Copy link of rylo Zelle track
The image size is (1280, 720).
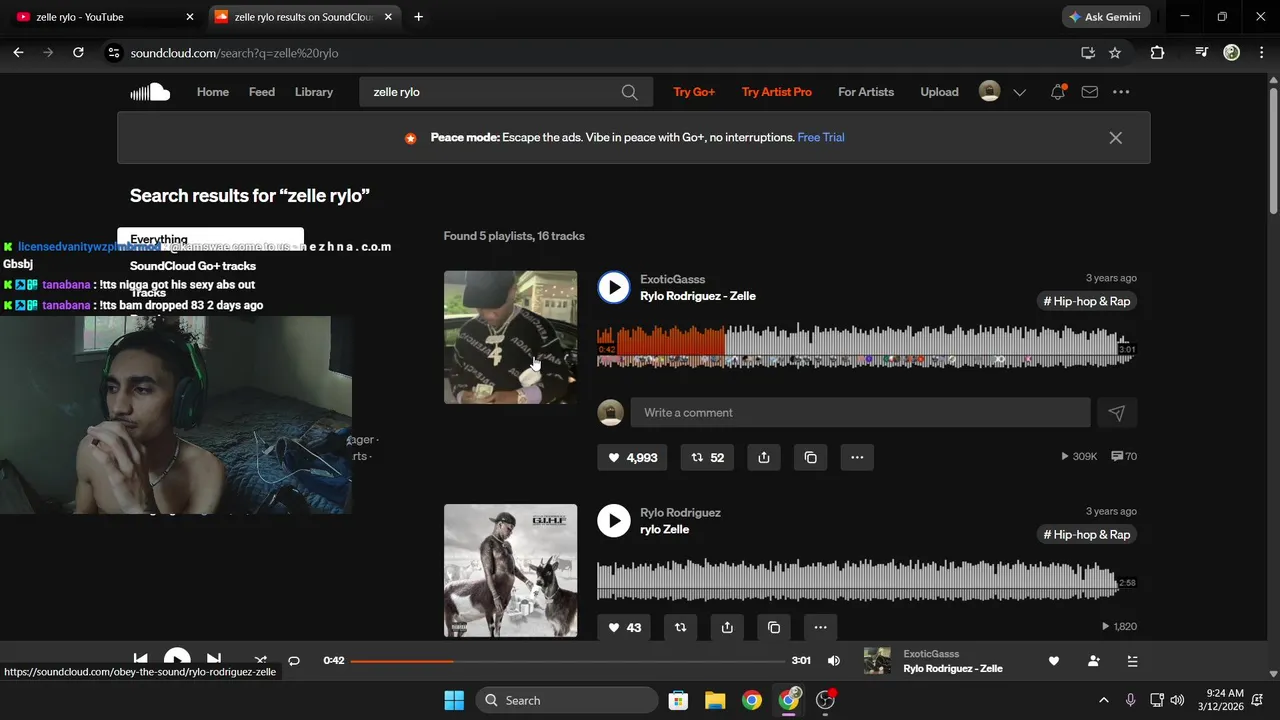[x=774, y=627]
